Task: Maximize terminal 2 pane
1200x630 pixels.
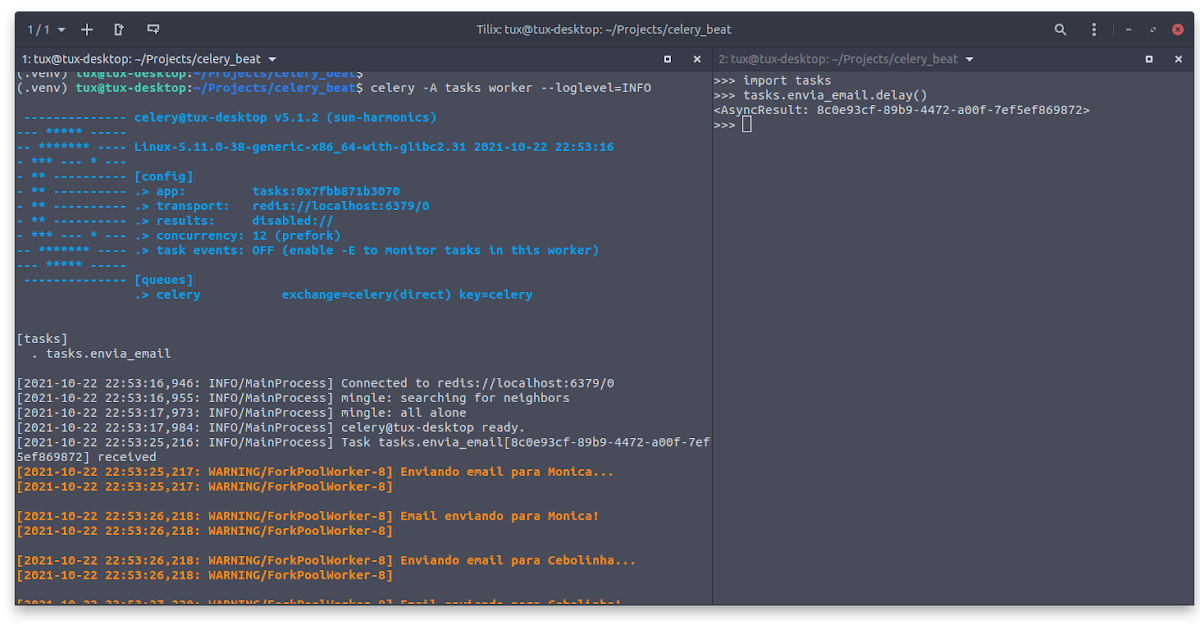Action: pos(1149,59)
